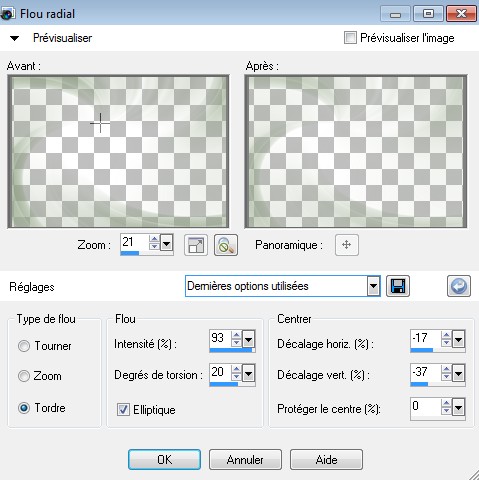479x480 pixels.
Task: Collapse the Prévisualiser section triangle
Action: point(14,38)
